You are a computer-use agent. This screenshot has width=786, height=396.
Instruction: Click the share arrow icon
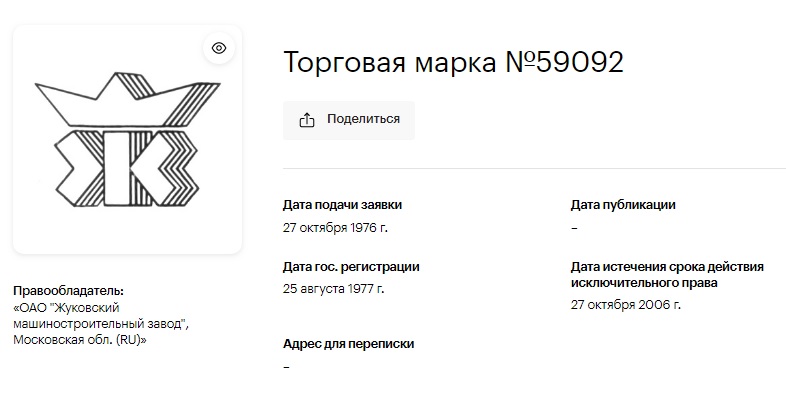tap(307, 120)
